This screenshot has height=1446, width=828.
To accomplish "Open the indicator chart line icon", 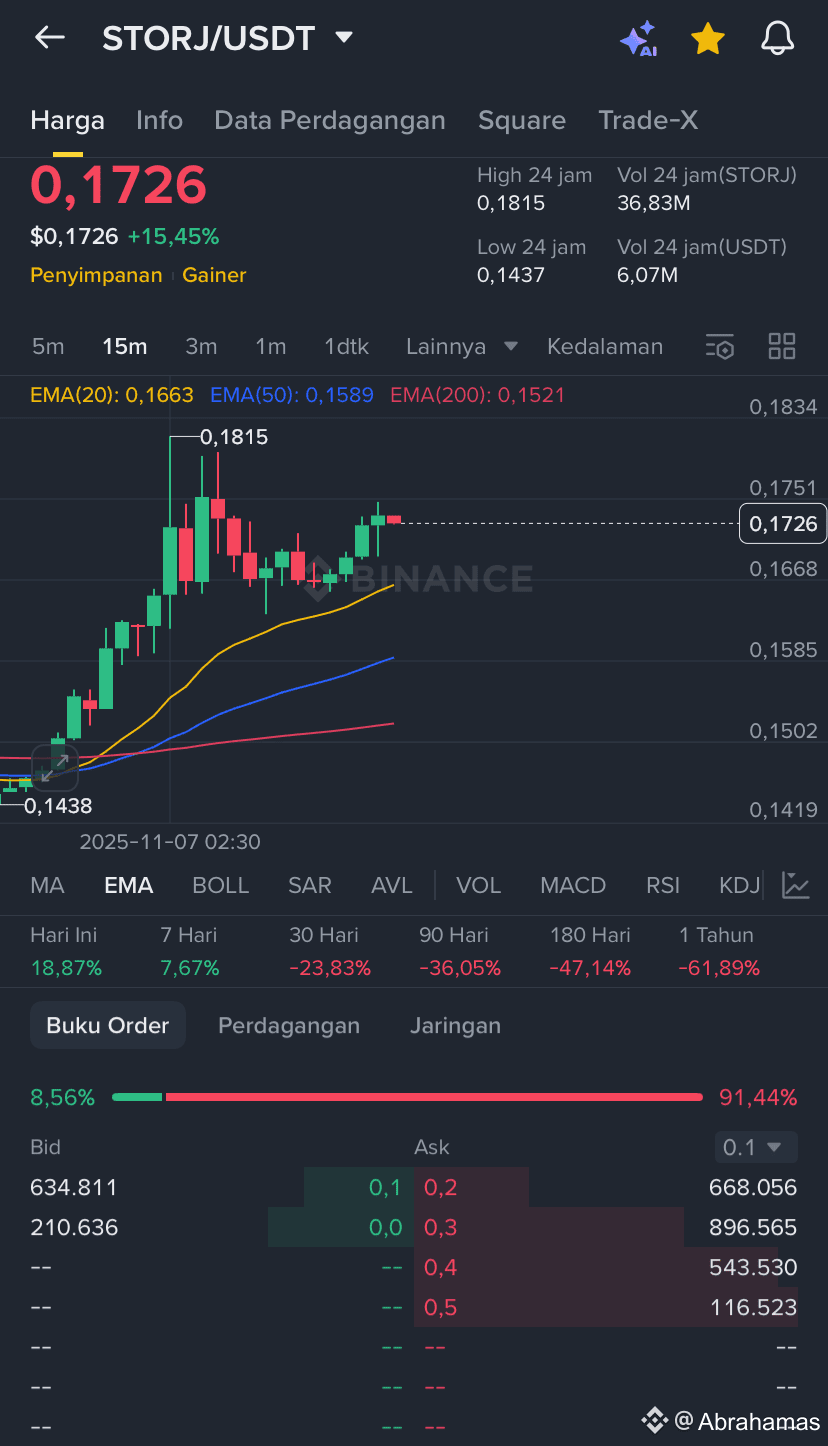I will pyautogui.click(x=796, y=885).
